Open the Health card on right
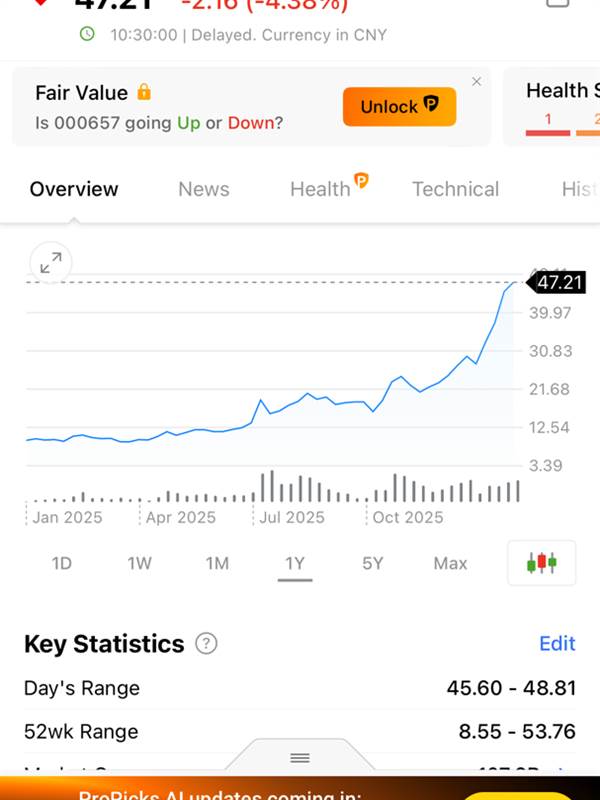 [555, 105]
